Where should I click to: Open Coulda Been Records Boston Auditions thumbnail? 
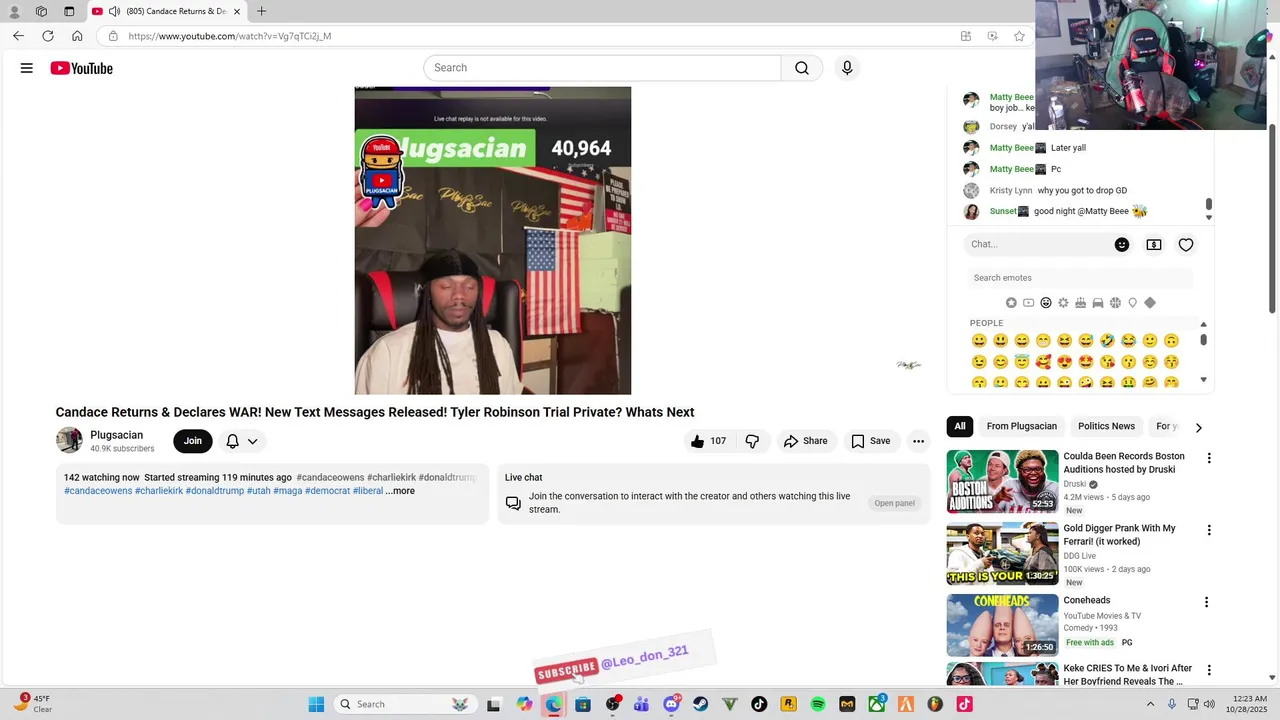coord(1002,481)
